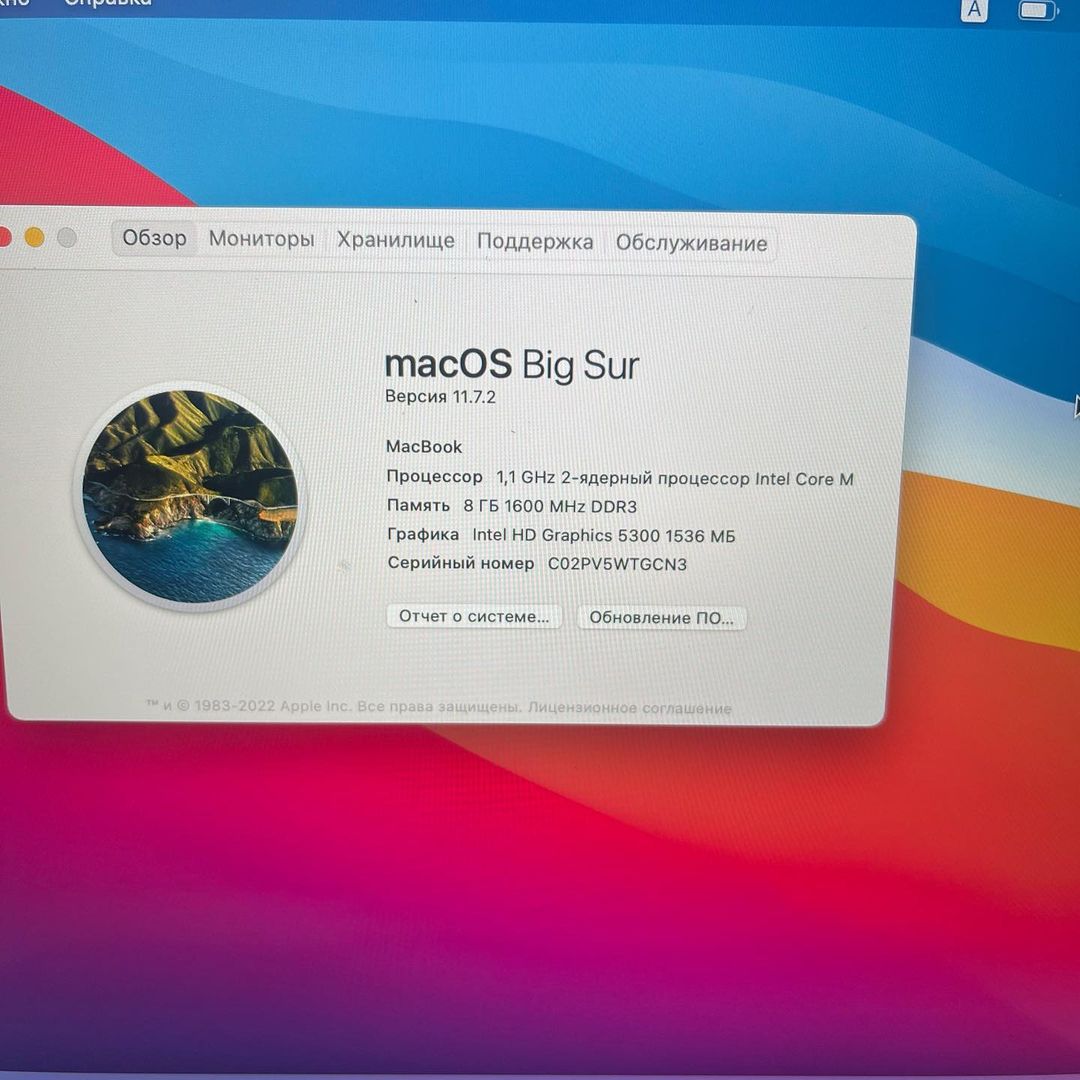Switch to the Обзор tab

(x=154, y=238)
